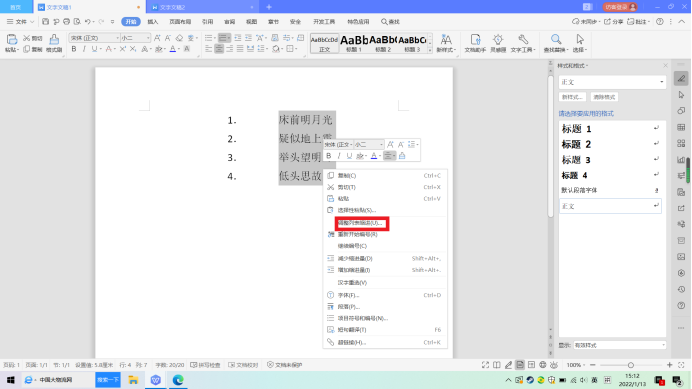Open the font size dropdown in ribbon
This screenshot has height=389, width=692.
pyautogui.click(x=148, y=38)
